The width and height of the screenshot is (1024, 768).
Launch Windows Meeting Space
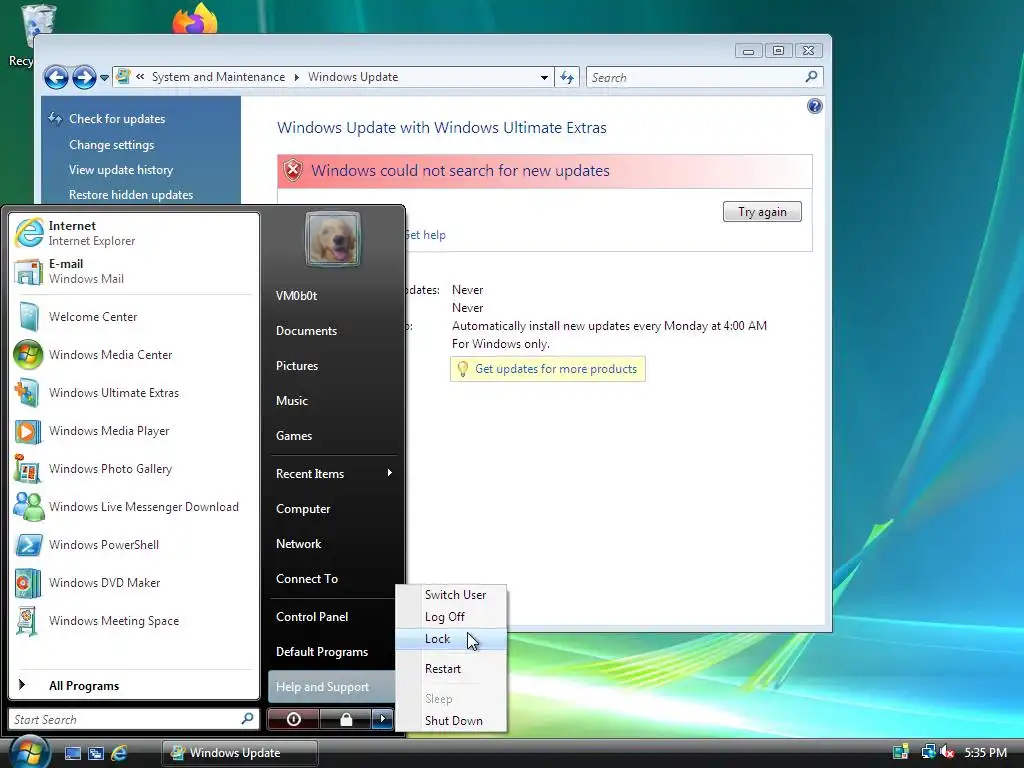134,620
